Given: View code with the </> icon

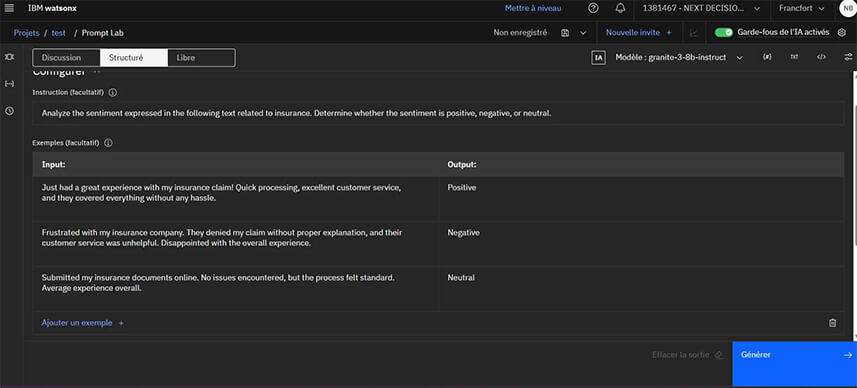Looking at the screenshot, I should point(821,57).
